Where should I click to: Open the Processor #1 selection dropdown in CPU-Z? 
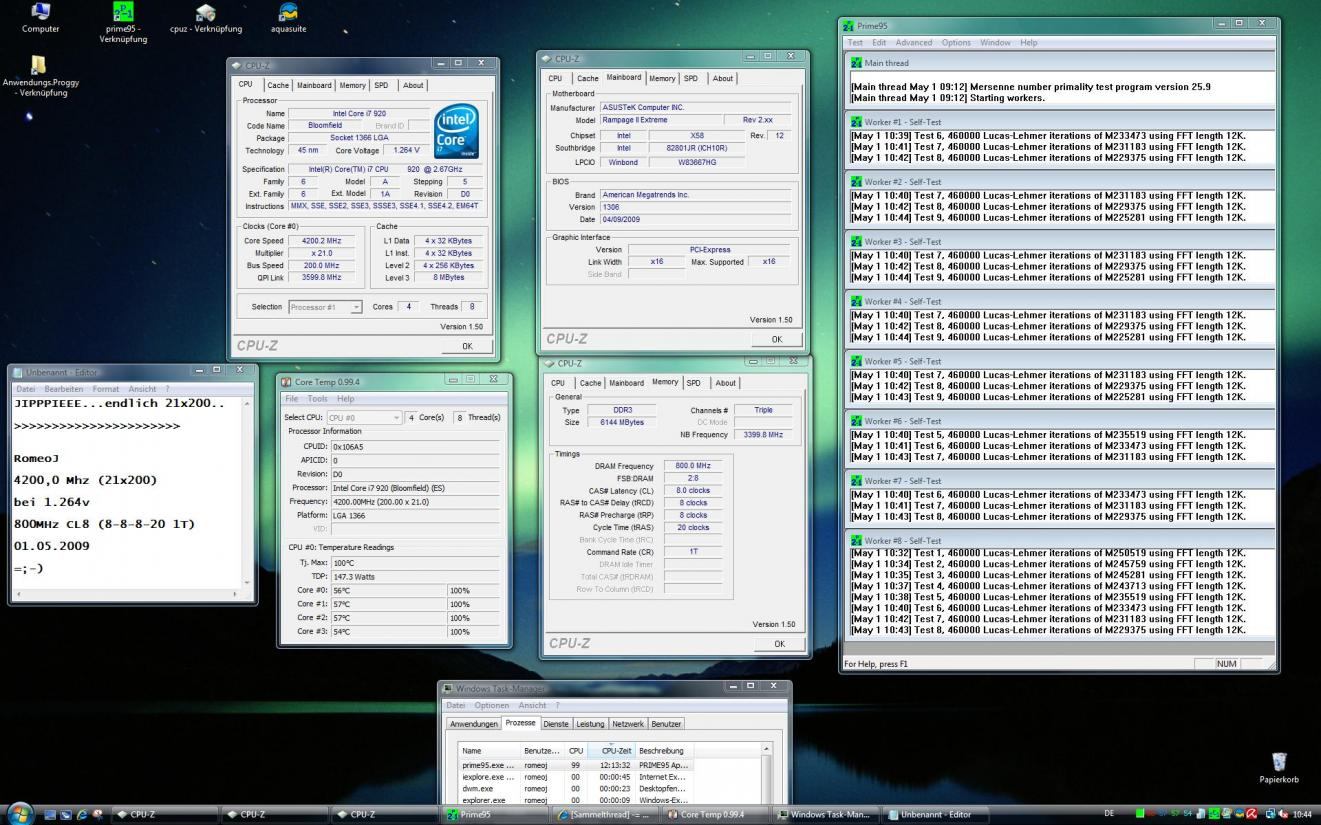pyautogui.click(x=325, y=307)
